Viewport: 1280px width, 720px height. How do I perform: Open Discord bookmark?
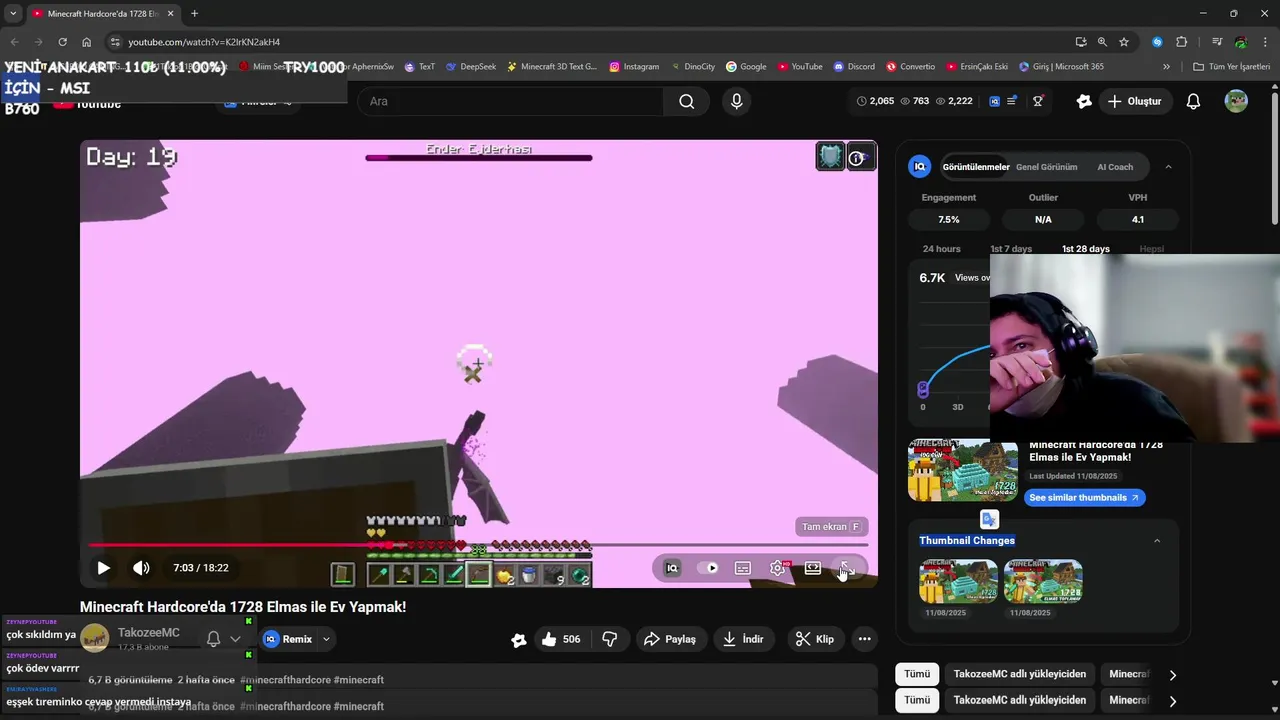pyautogui.click(x=853, y=67)
